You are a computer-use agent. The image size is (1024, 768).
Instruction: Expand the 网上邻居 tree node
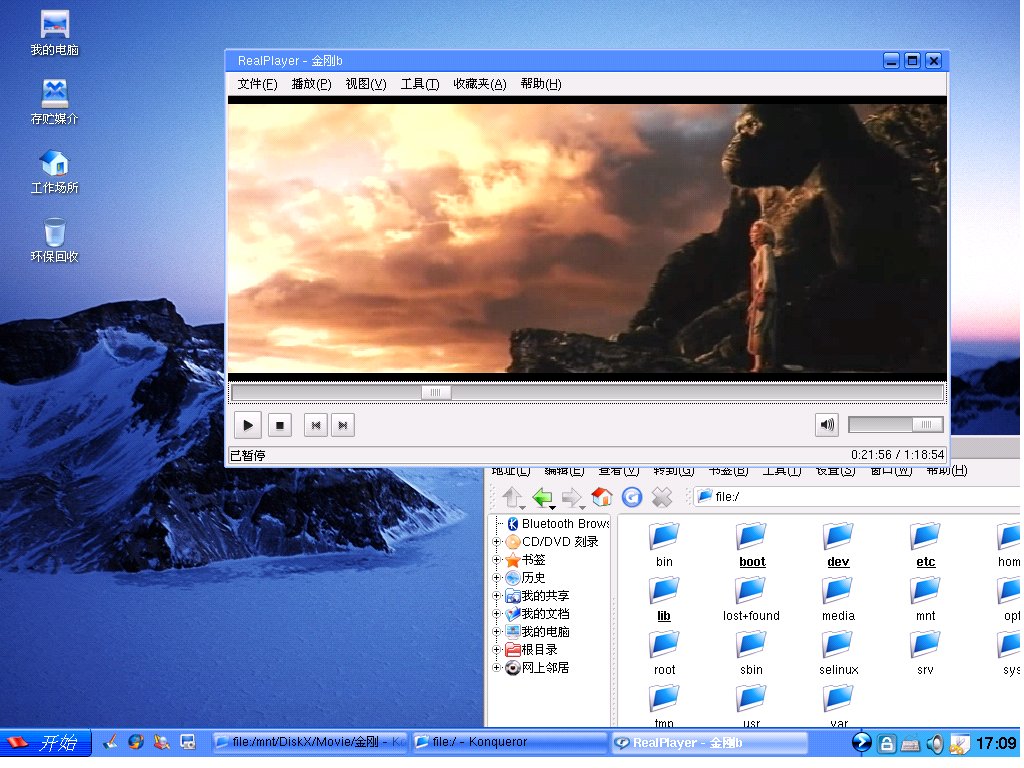pyautogui.click(x=496, y=668)
